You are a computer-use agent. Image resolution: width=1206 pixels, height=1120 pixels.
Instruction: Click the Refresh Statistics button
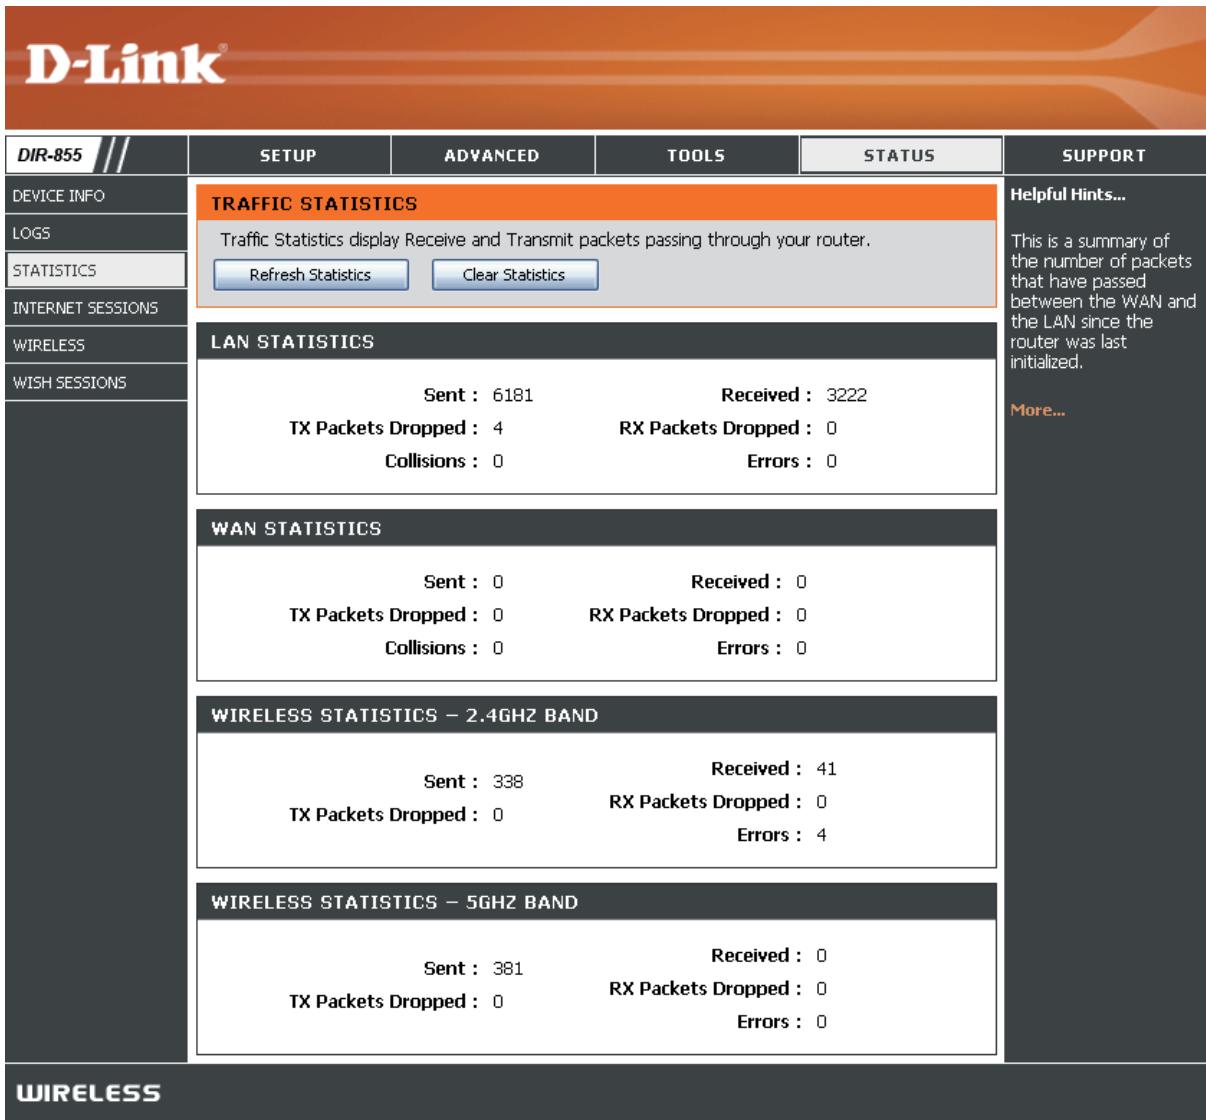(x=310, y=275)
